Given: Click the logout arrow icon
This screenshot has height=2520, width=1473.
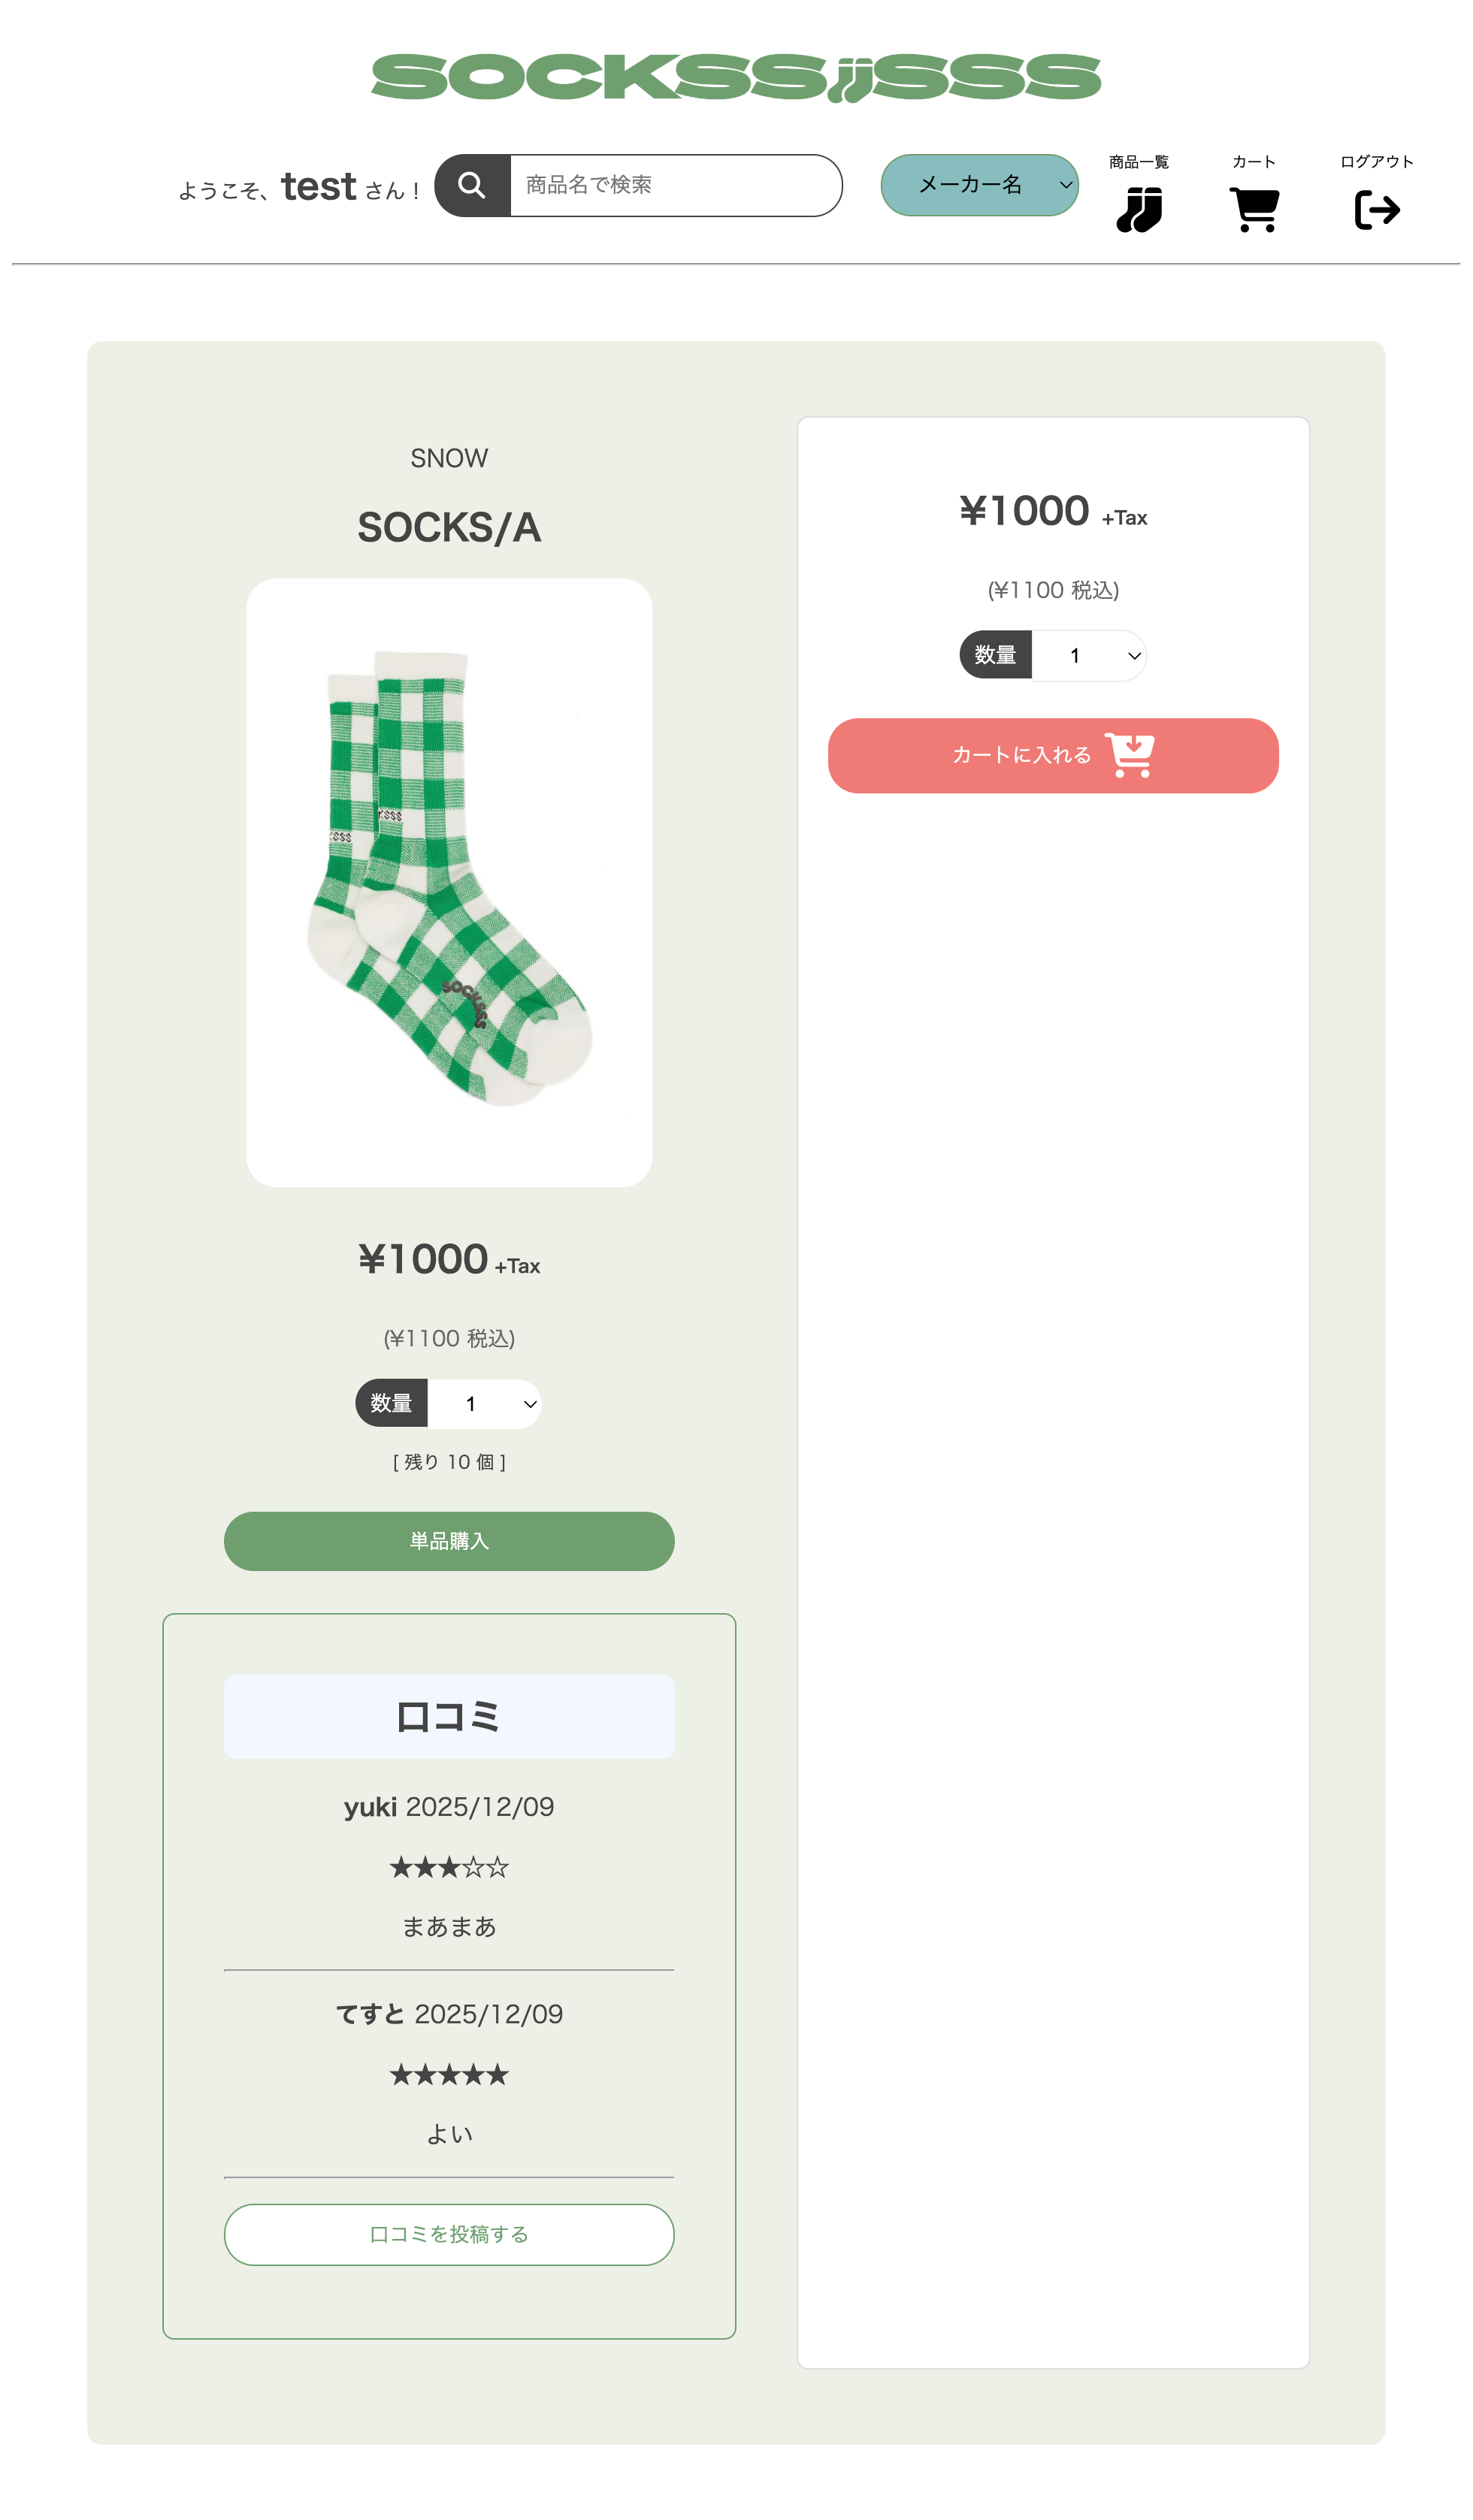Looking at the screenshot, I should [x=1377, y=210].
